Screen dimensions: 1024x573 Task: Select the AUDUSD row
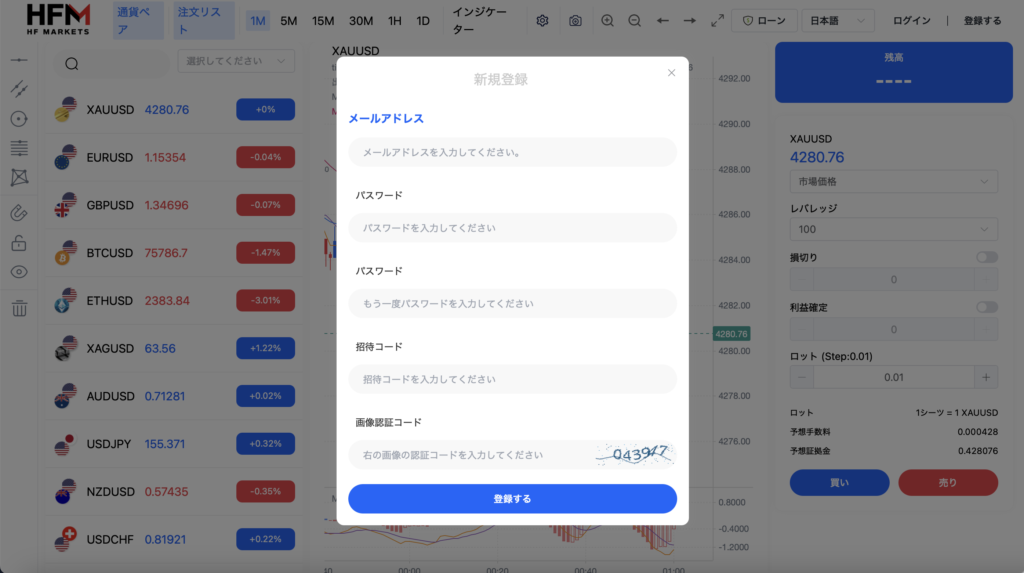coord(174,396)
